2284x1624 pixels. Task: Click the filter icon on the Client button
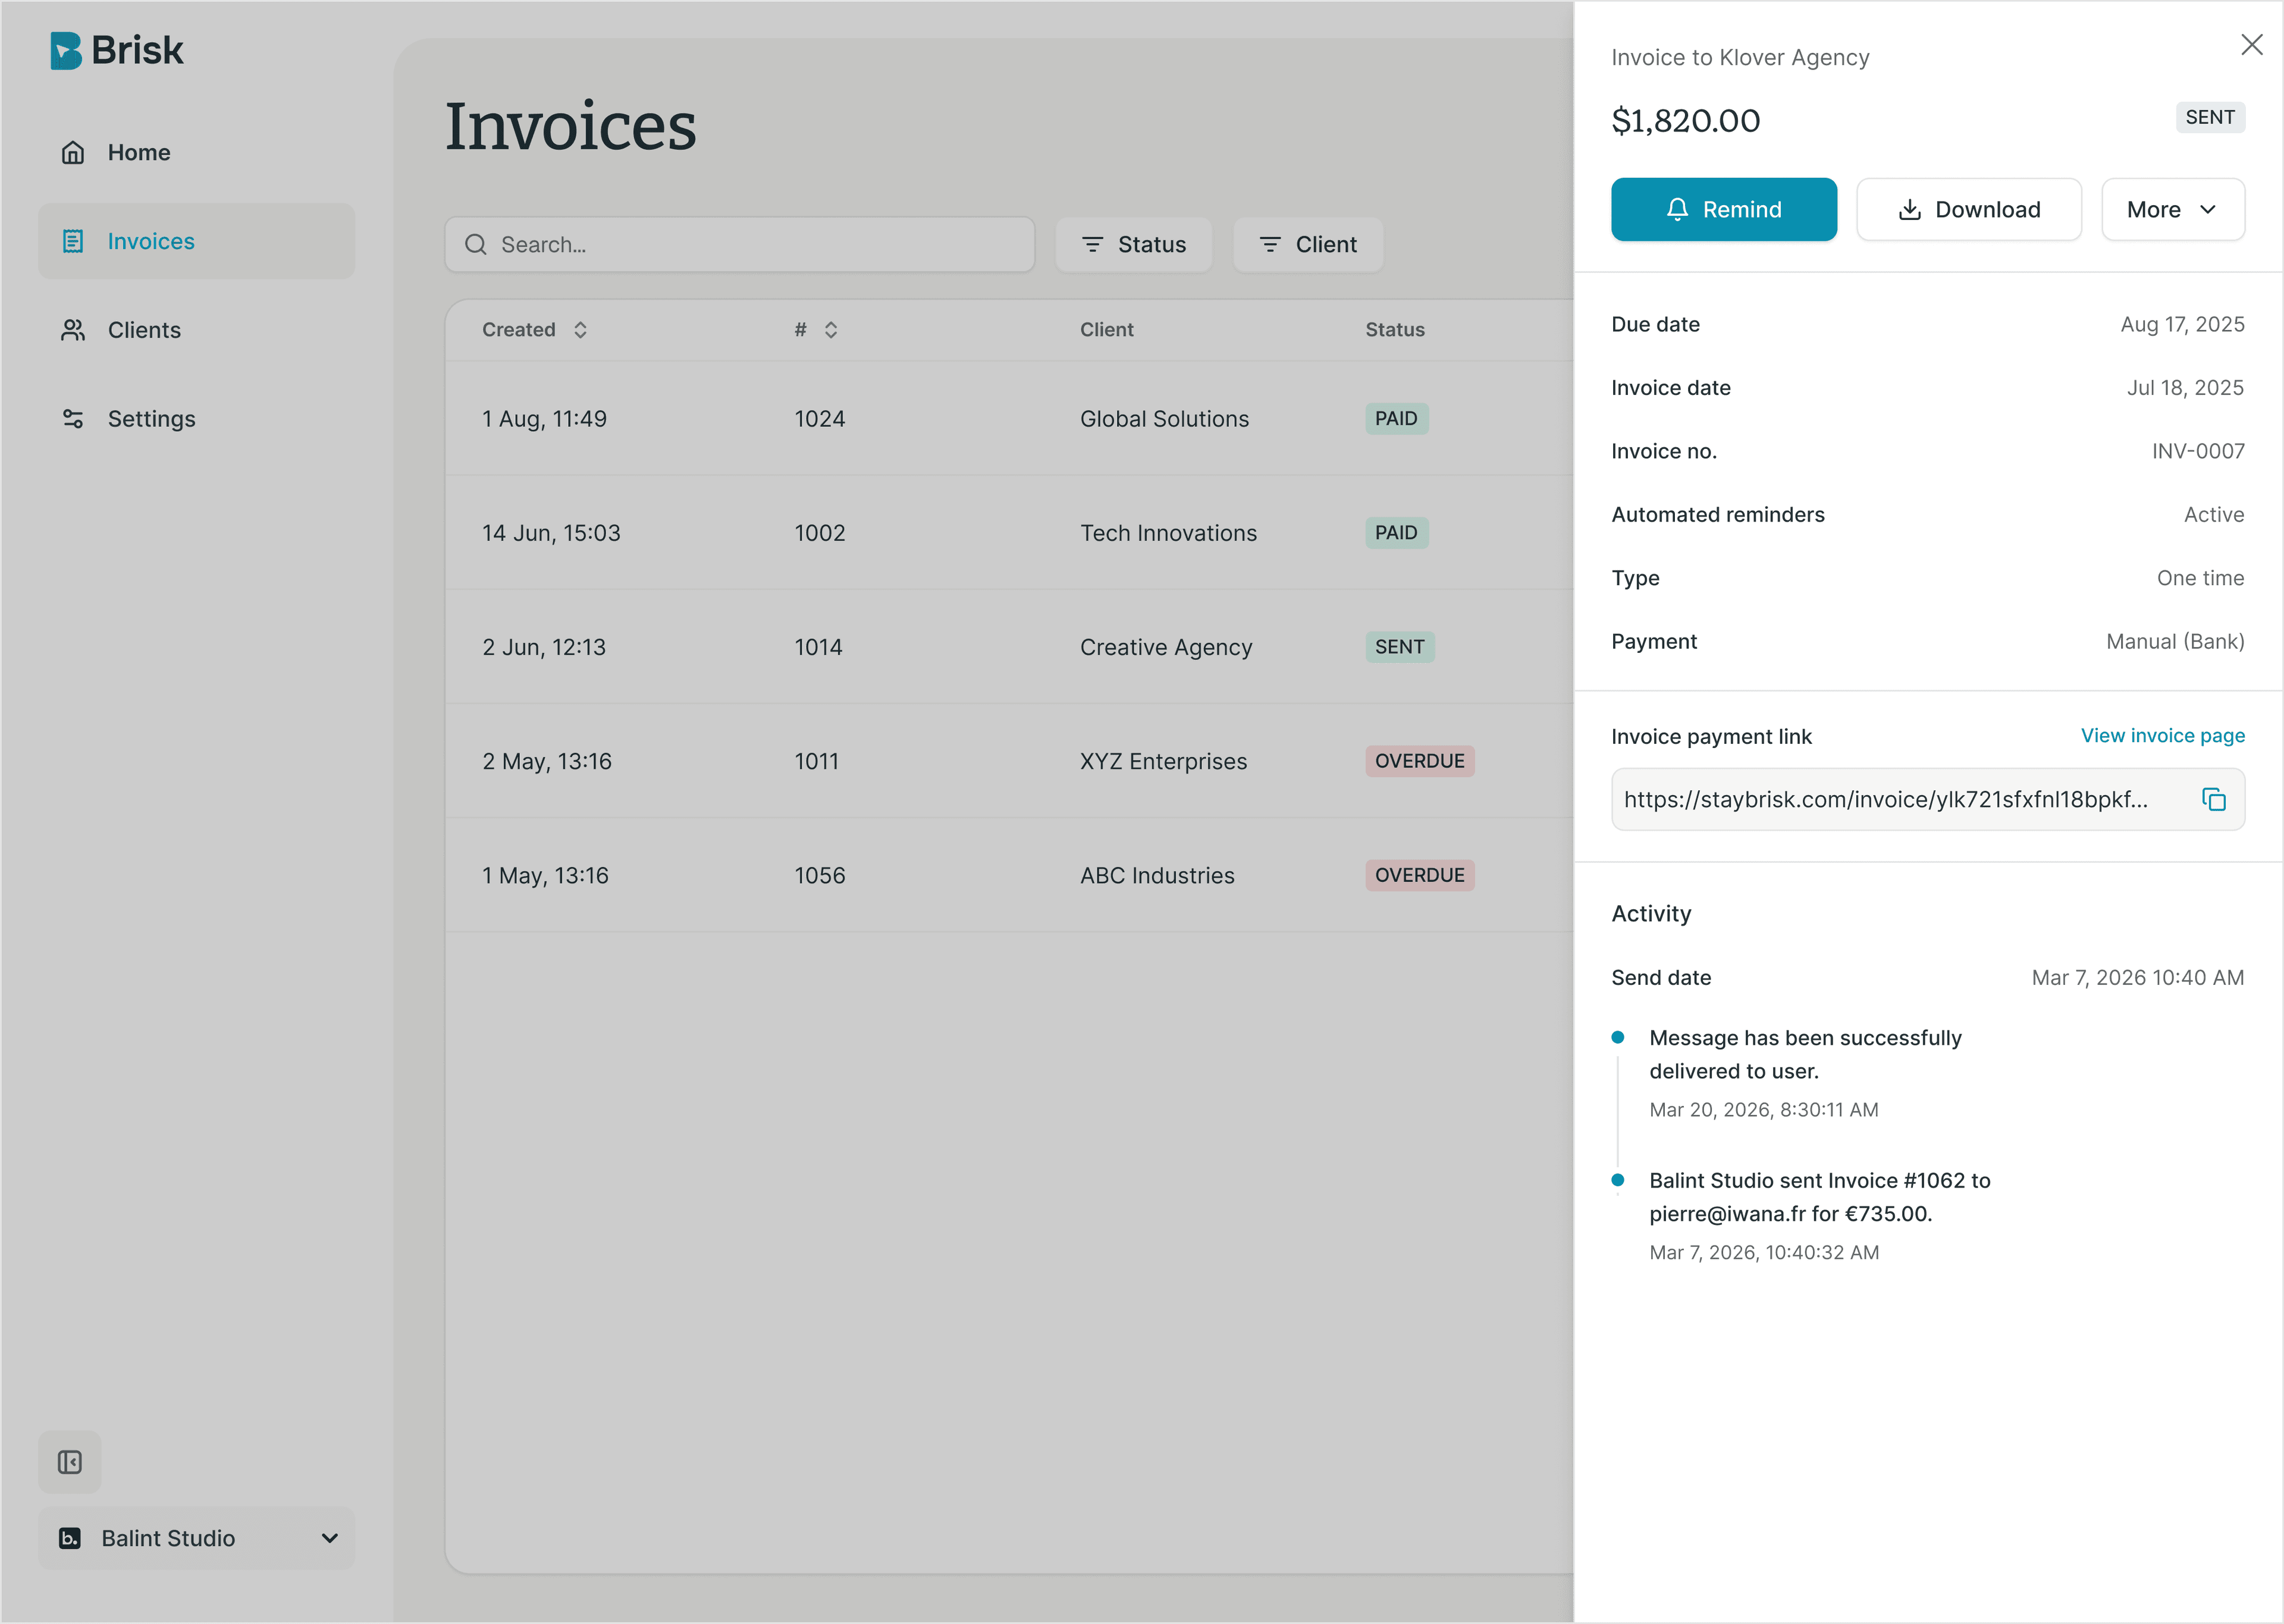(1270, 245)
